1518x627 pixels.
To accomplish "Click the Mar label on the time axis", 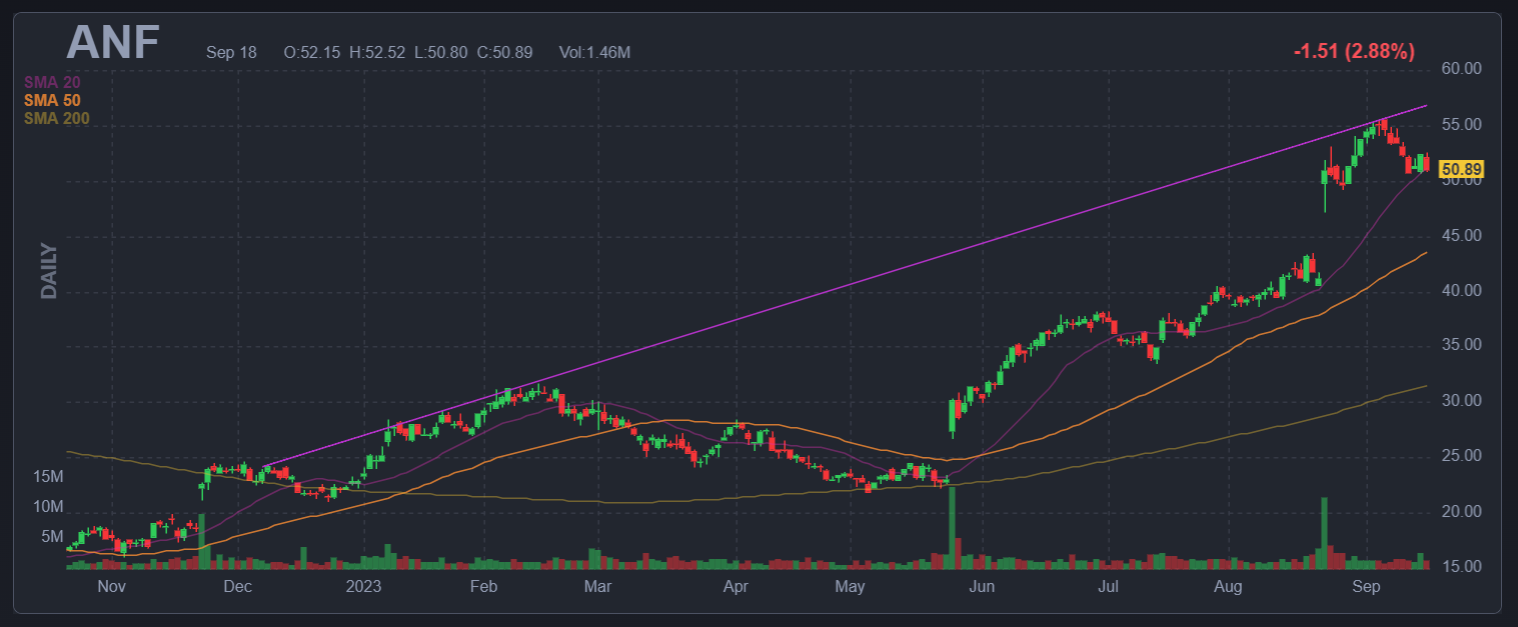I will tap(598, 587).
